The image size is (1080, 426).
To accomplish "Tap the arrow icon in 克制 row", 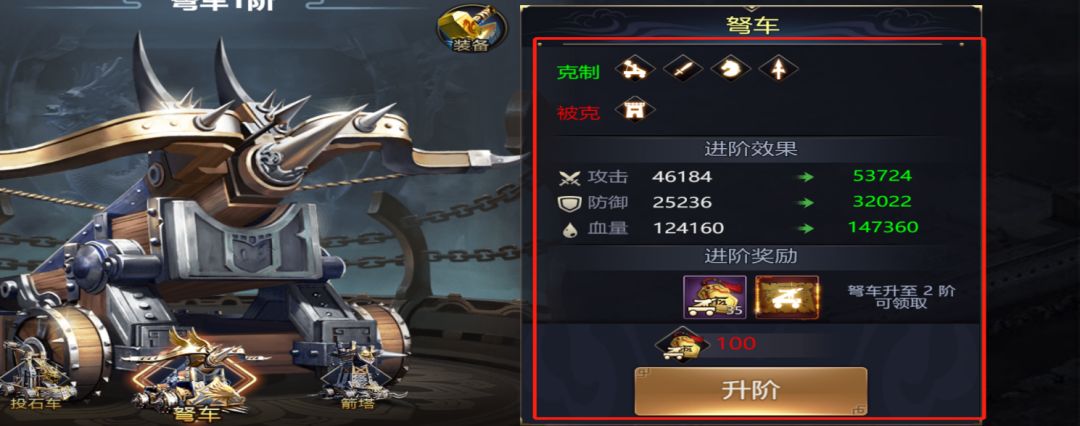I will pyautogui.click(x=778, y=69).
